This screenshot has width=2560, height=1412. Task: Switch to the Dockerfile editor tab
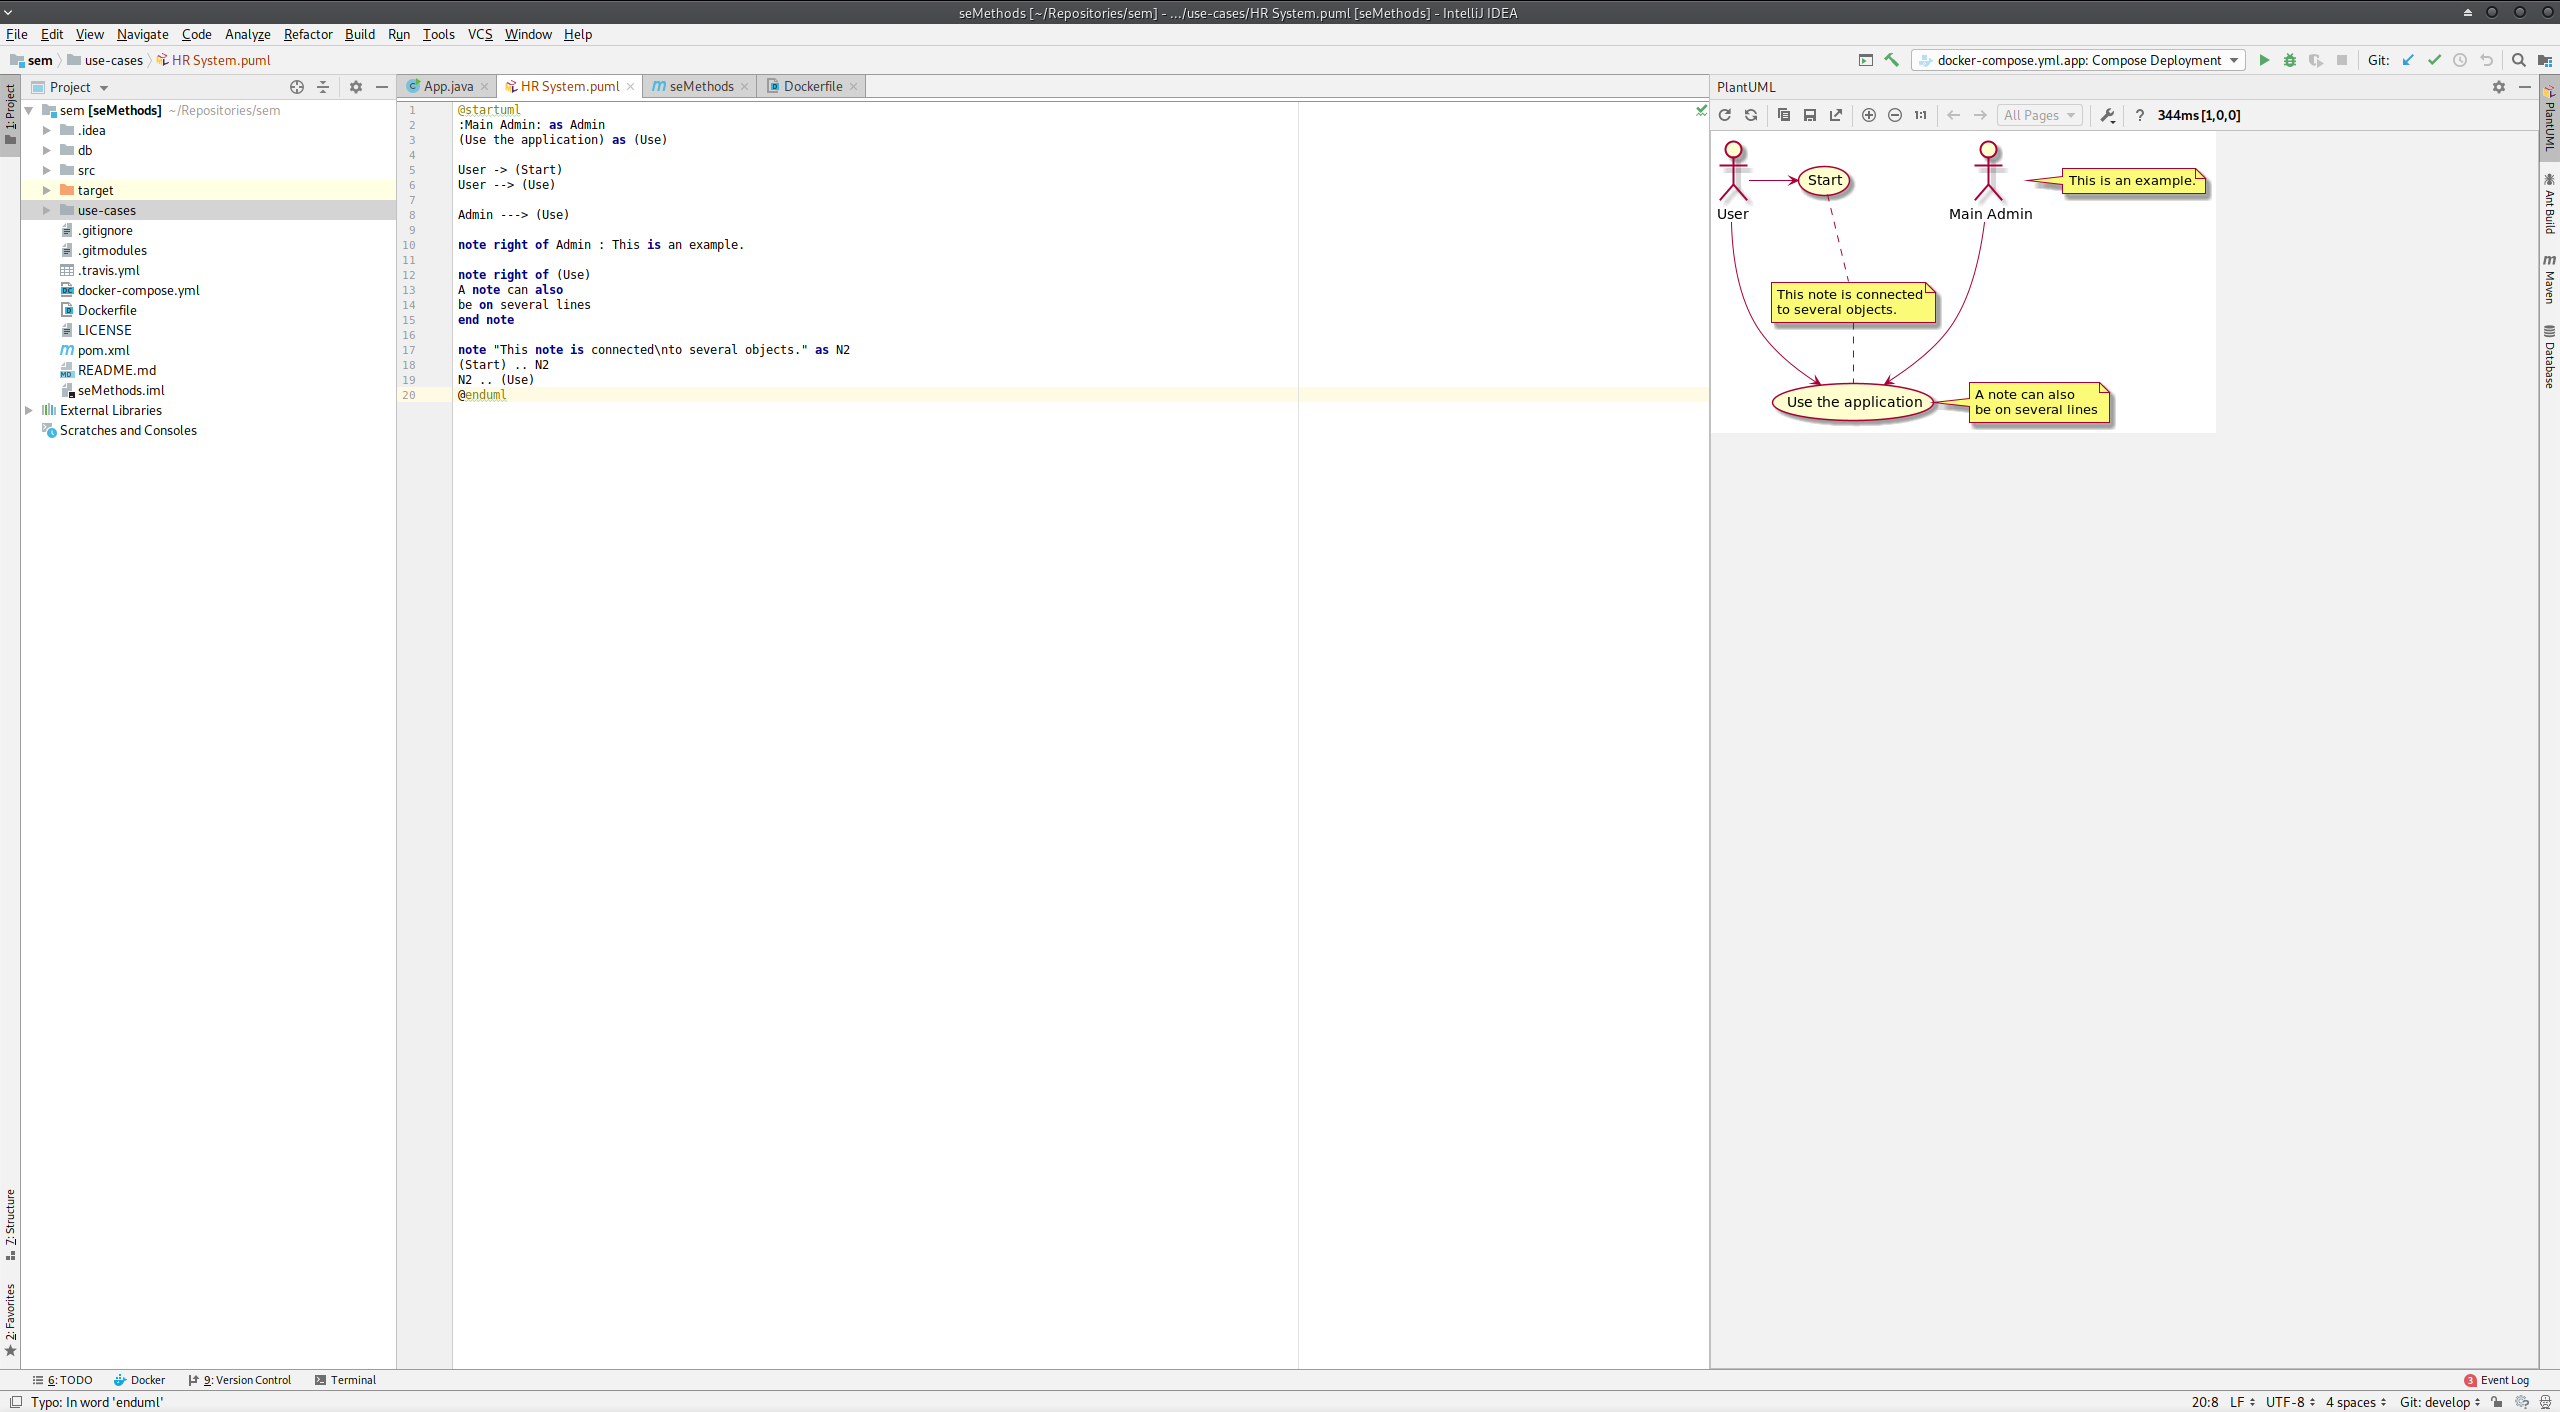pyautogui.click(x=812, y=86)
